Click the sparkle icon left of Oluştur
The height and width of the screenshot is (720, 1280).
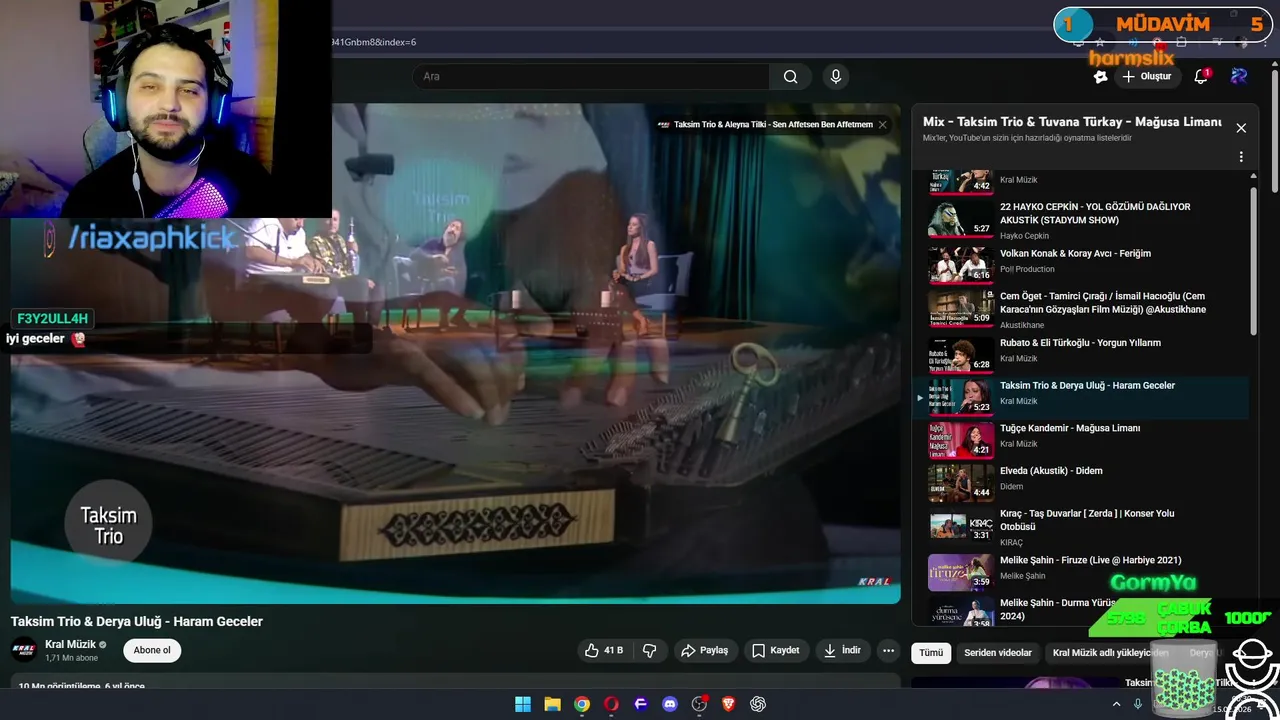click(x=1101, y=76)
